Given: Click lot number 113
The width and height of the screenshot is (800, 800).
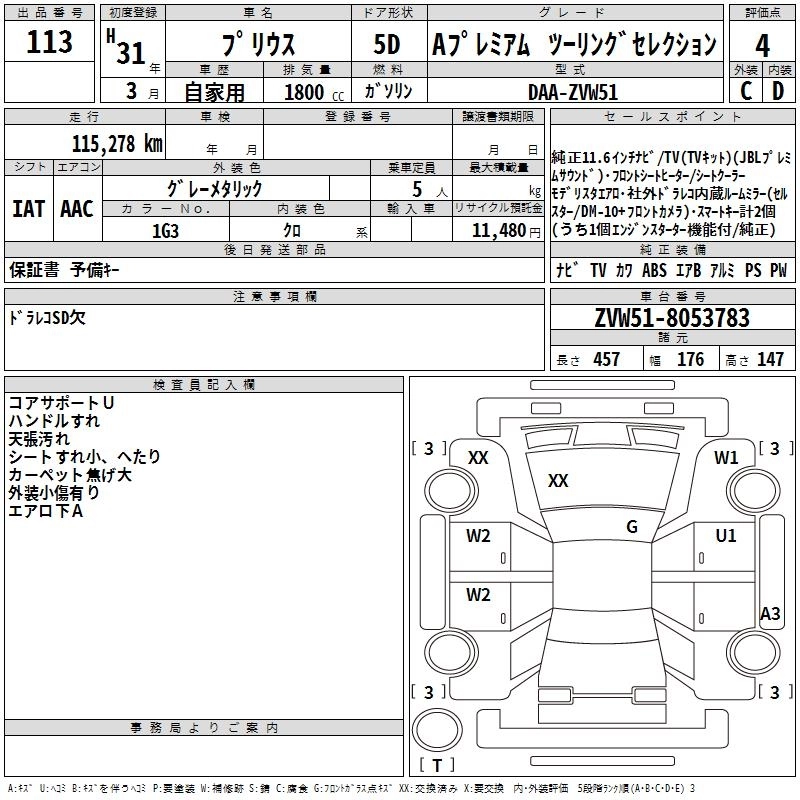Looking at the screenshot, I should (x=49, y=42).
